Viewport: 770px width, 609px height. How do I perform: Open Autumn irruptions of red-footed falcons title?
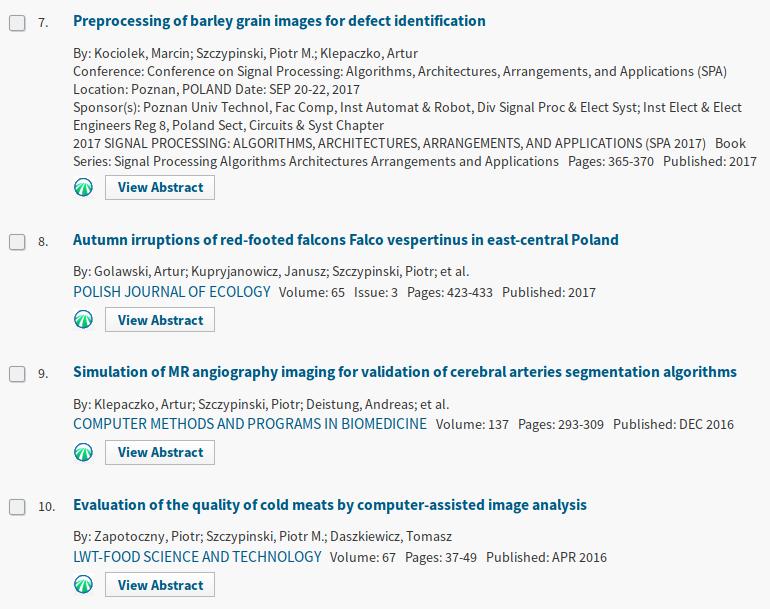click(346, 240)
